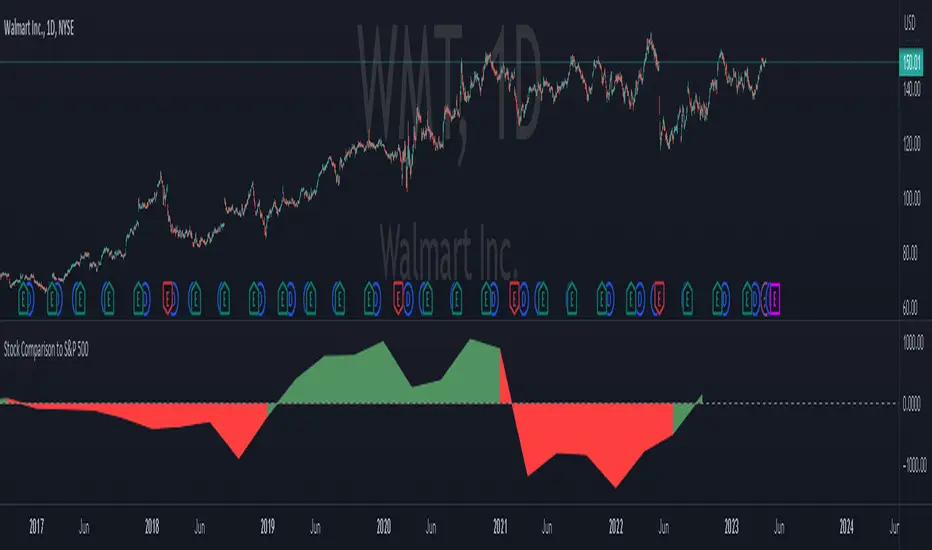Click the 60.00 price scale value
Image resolution: width=932 pixels, height=550 pixels.
[x=911, y=307]
